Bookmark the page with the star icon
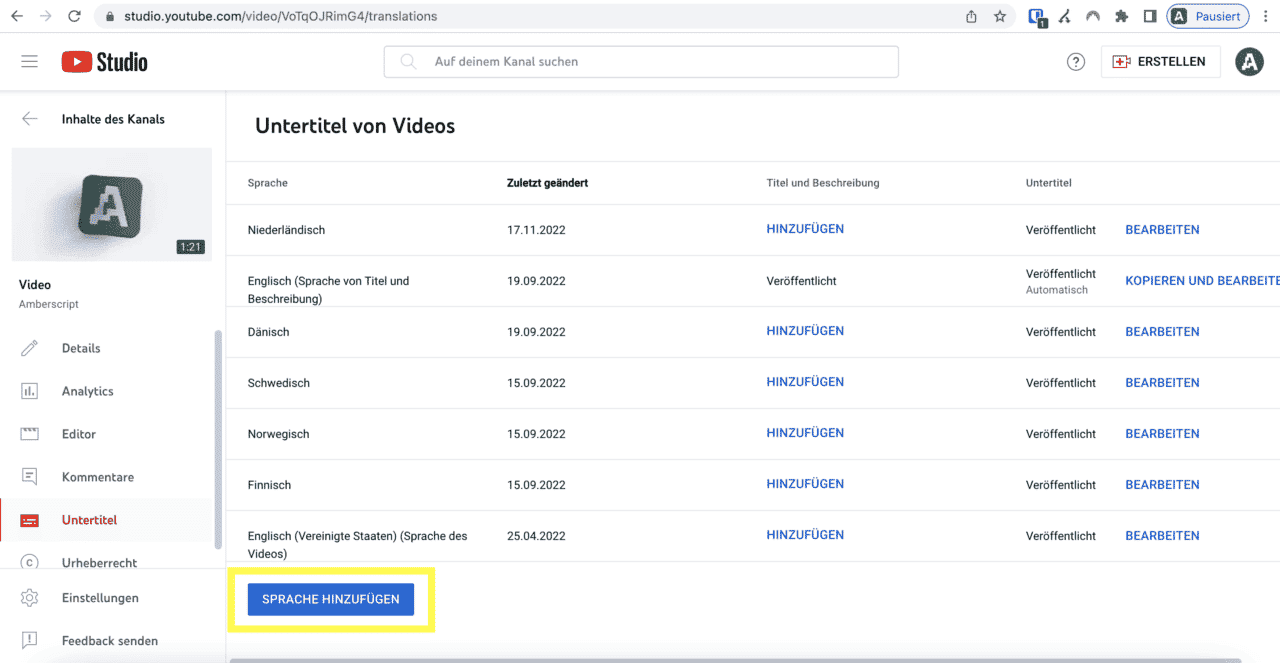This screenshot has width=1280, height=663. (x=1000, y=16)
